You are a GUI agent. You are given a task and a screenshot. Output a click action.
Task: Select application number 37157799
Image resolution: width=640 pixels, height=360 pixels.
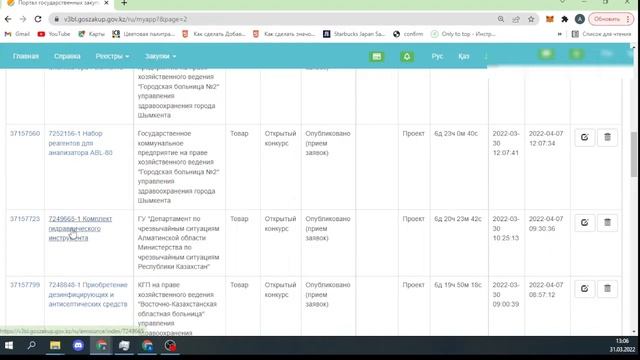25,285
